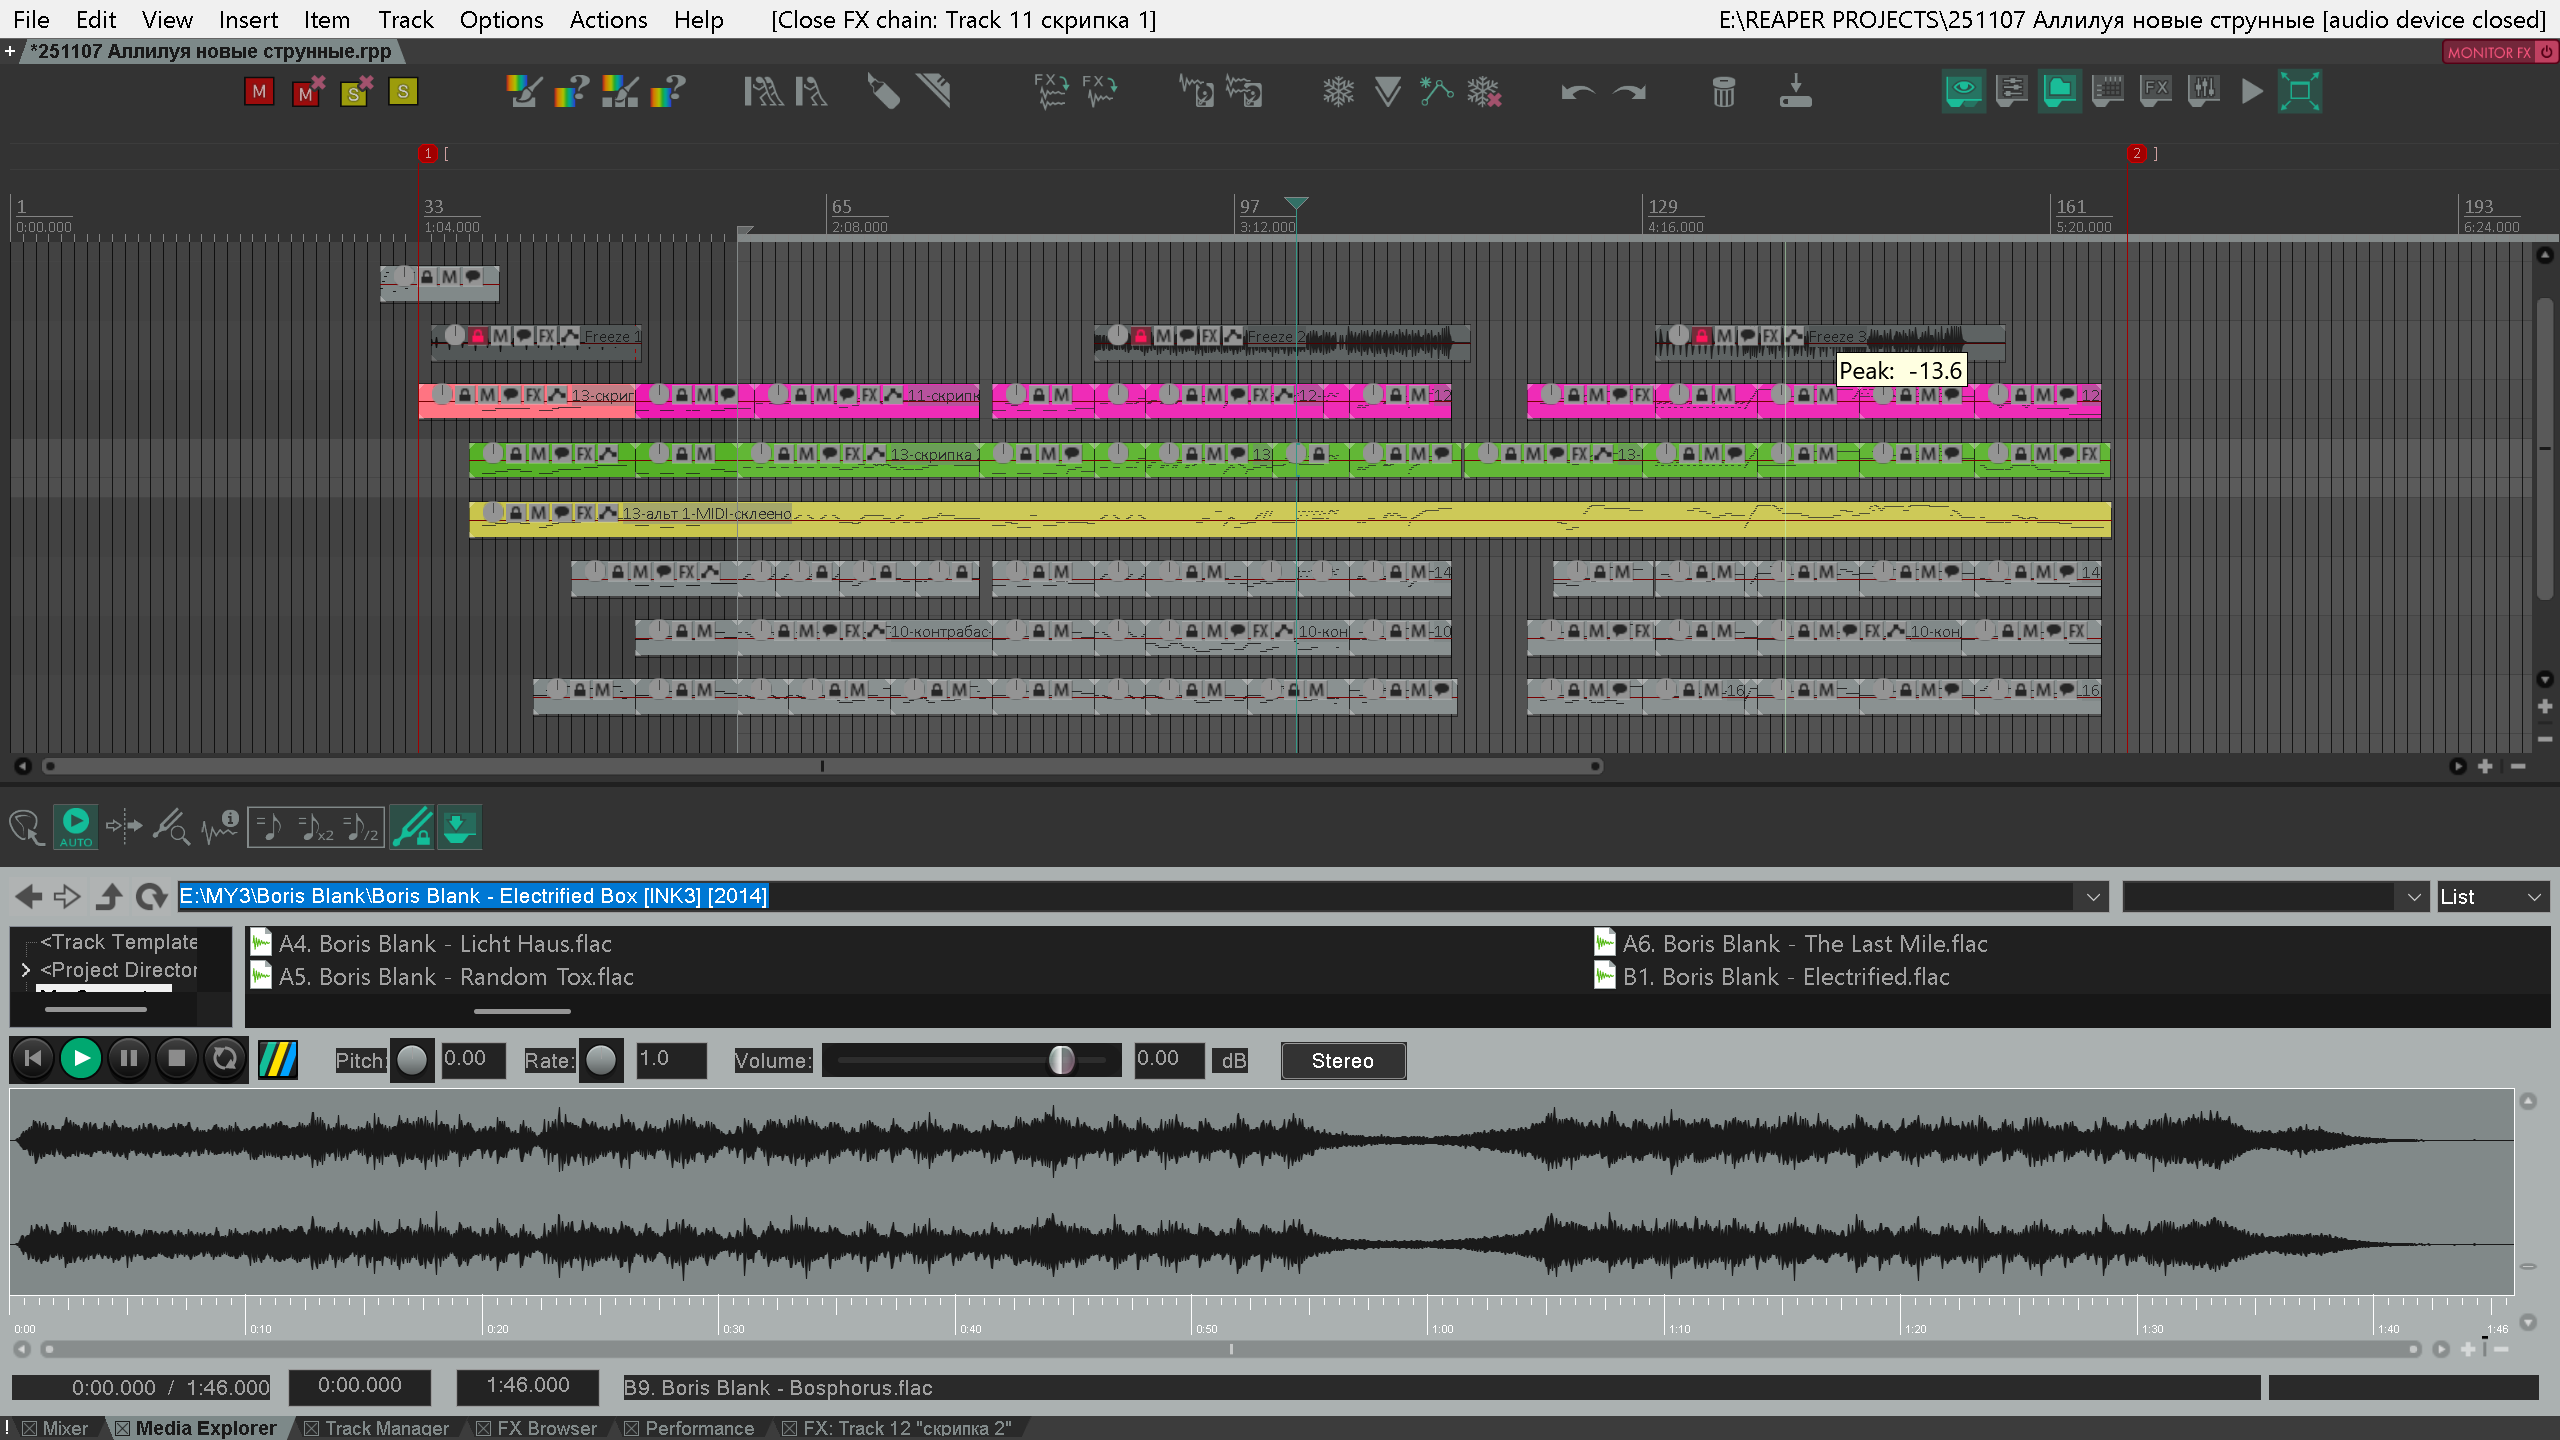Expand the Project Directory tree item

click(26, 970)
